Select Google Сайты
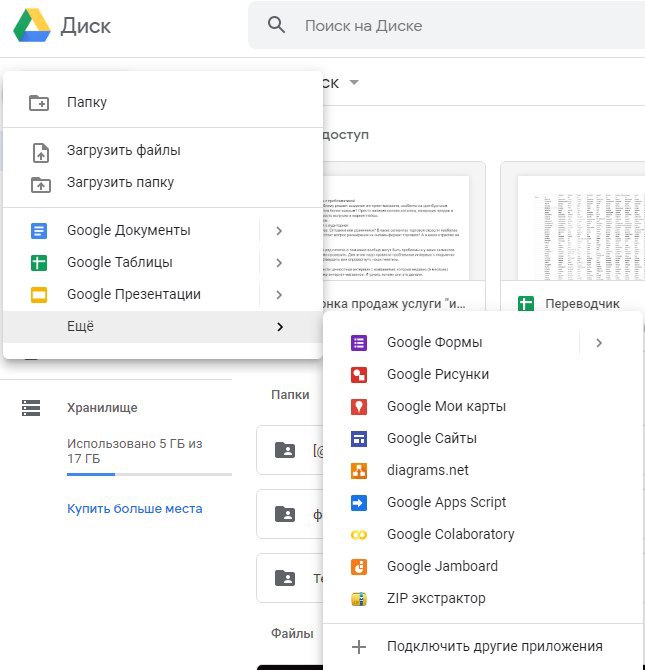645x670 pixels. (483, 439)
